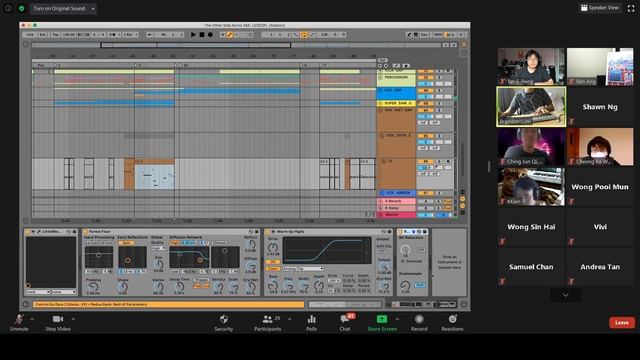Click the Decay Time knob

pos(179,287)
